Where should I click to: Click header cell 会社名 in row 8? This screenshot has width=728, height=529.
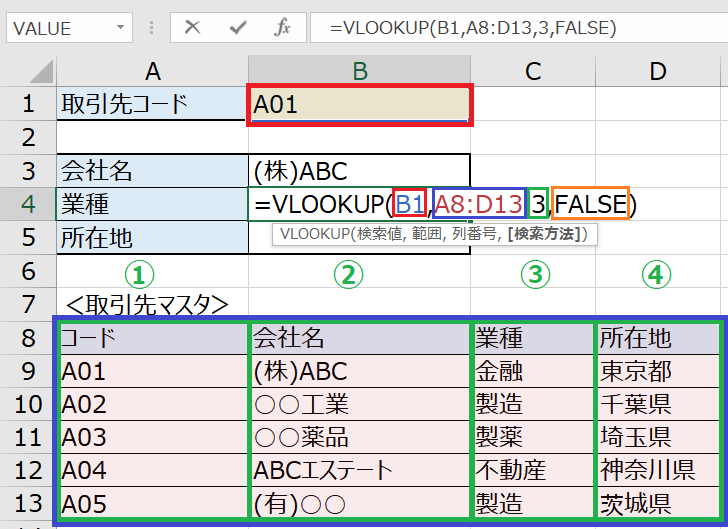pyautogui.click(x=360, y=338)
